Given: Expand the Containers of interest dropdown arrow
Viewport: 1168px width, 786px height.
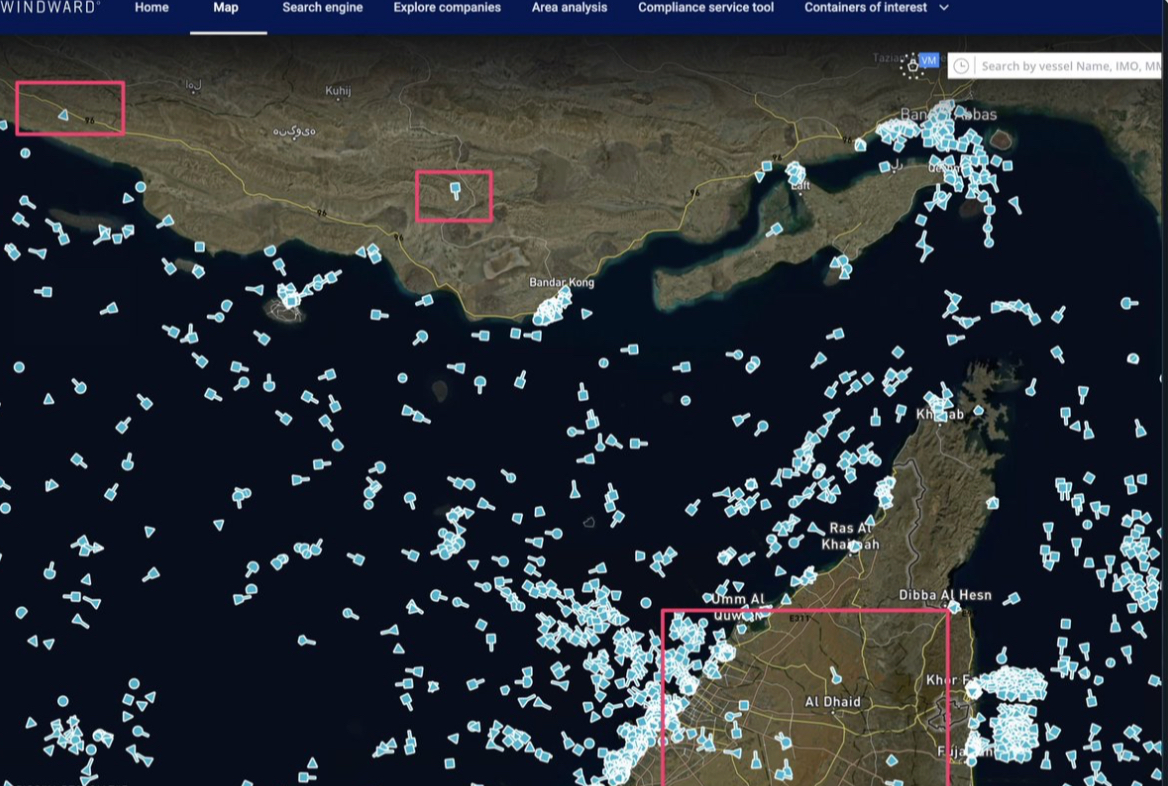Looking at the screenshot, I should tap(944, 8).
